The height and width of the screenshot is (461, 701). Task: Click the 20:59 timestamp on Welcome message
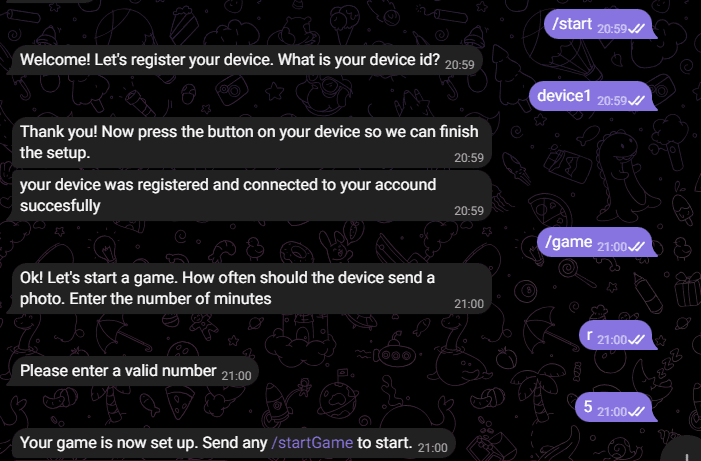[x=459, y=63]
